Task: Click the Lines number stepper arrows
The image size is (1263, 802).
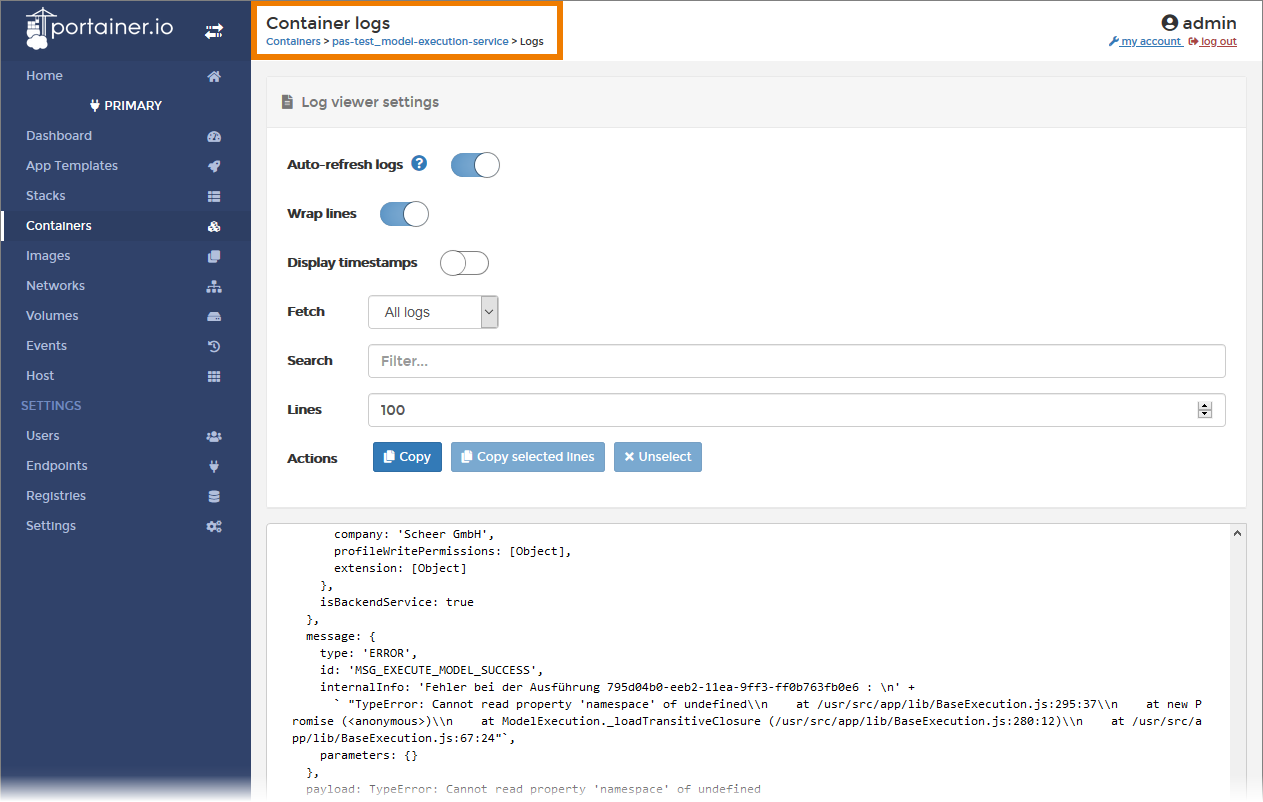Action: point(1204,410)
